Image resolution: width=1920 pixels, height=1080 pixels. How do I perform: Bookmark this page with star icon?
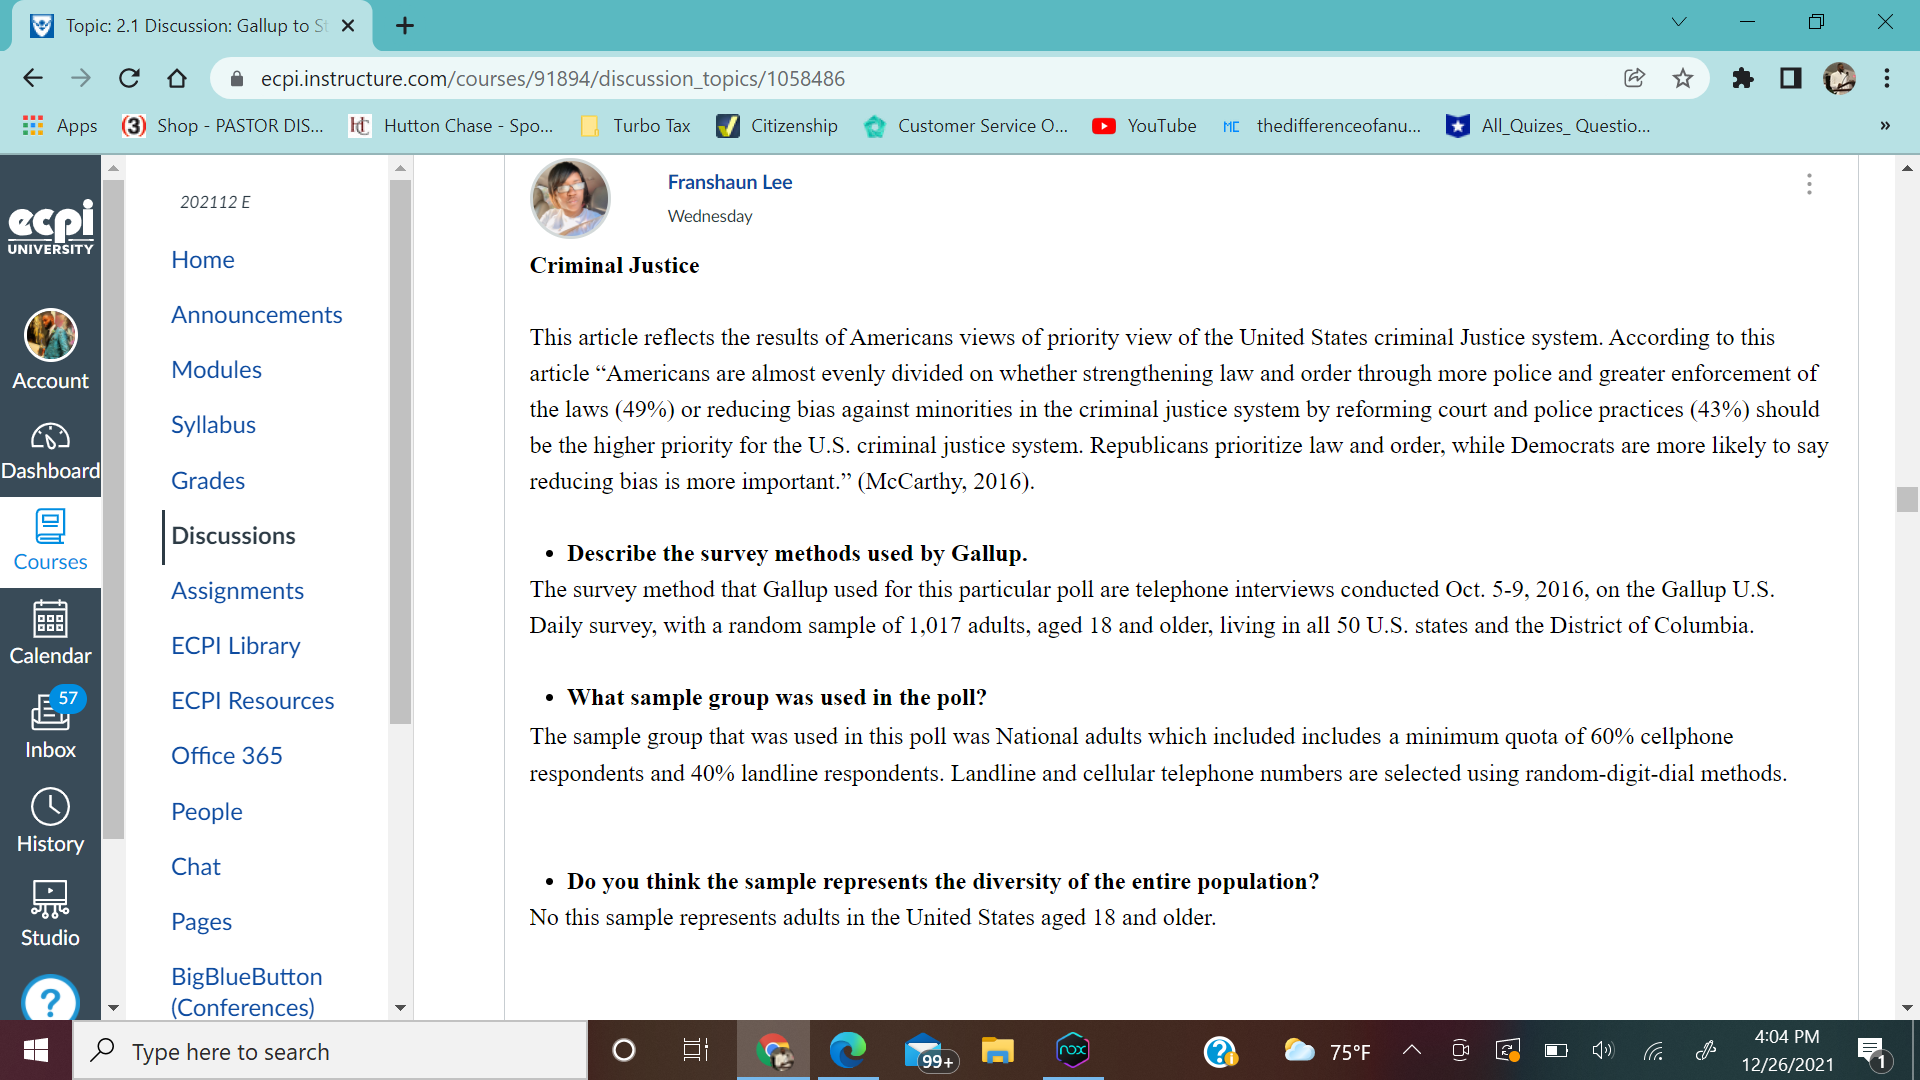coord(1683,78)
